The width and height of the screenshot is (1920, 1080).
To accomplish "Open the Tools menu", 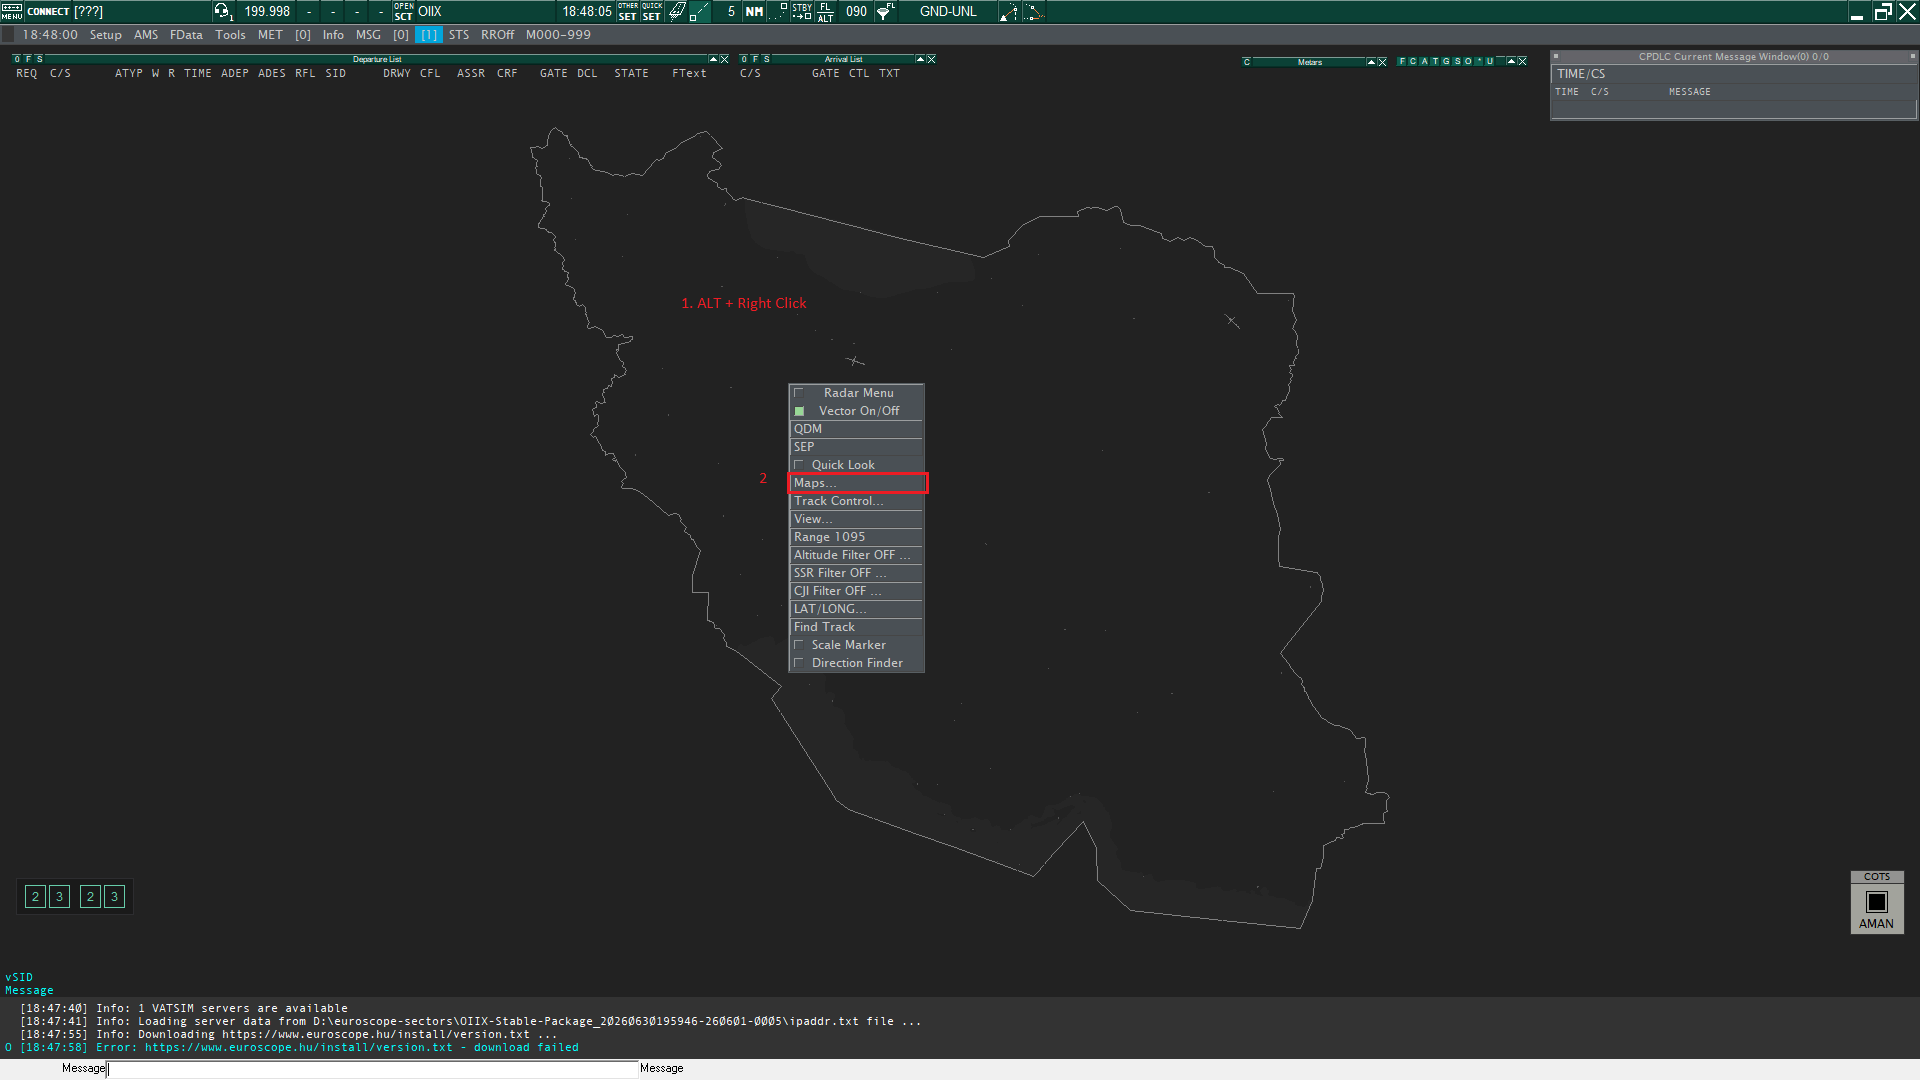I will point(230,35).
